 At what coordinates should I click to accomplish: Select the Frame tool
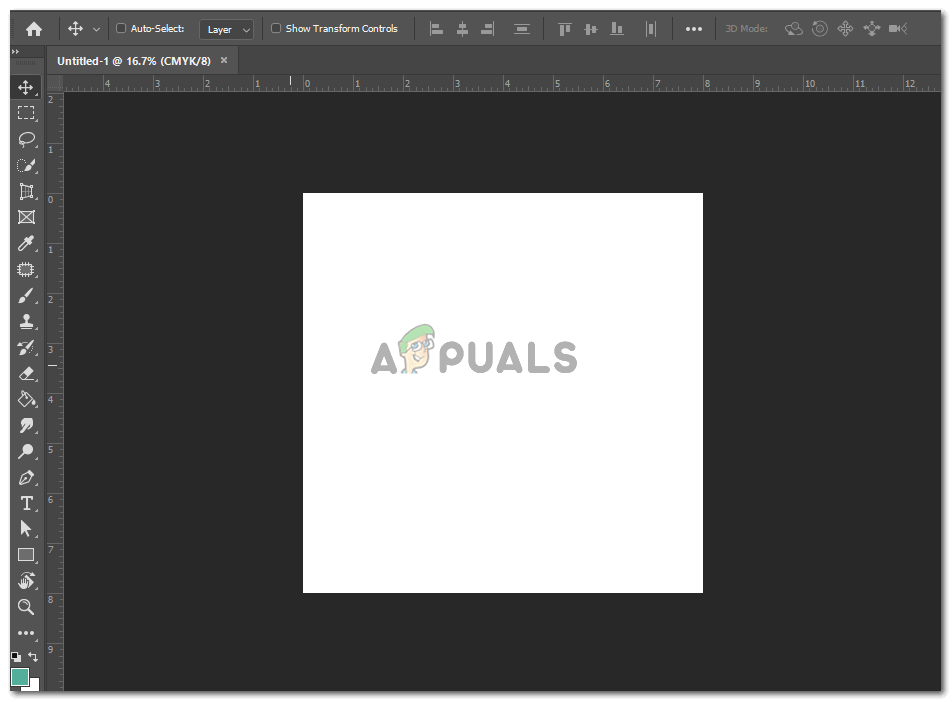[26, 217]
